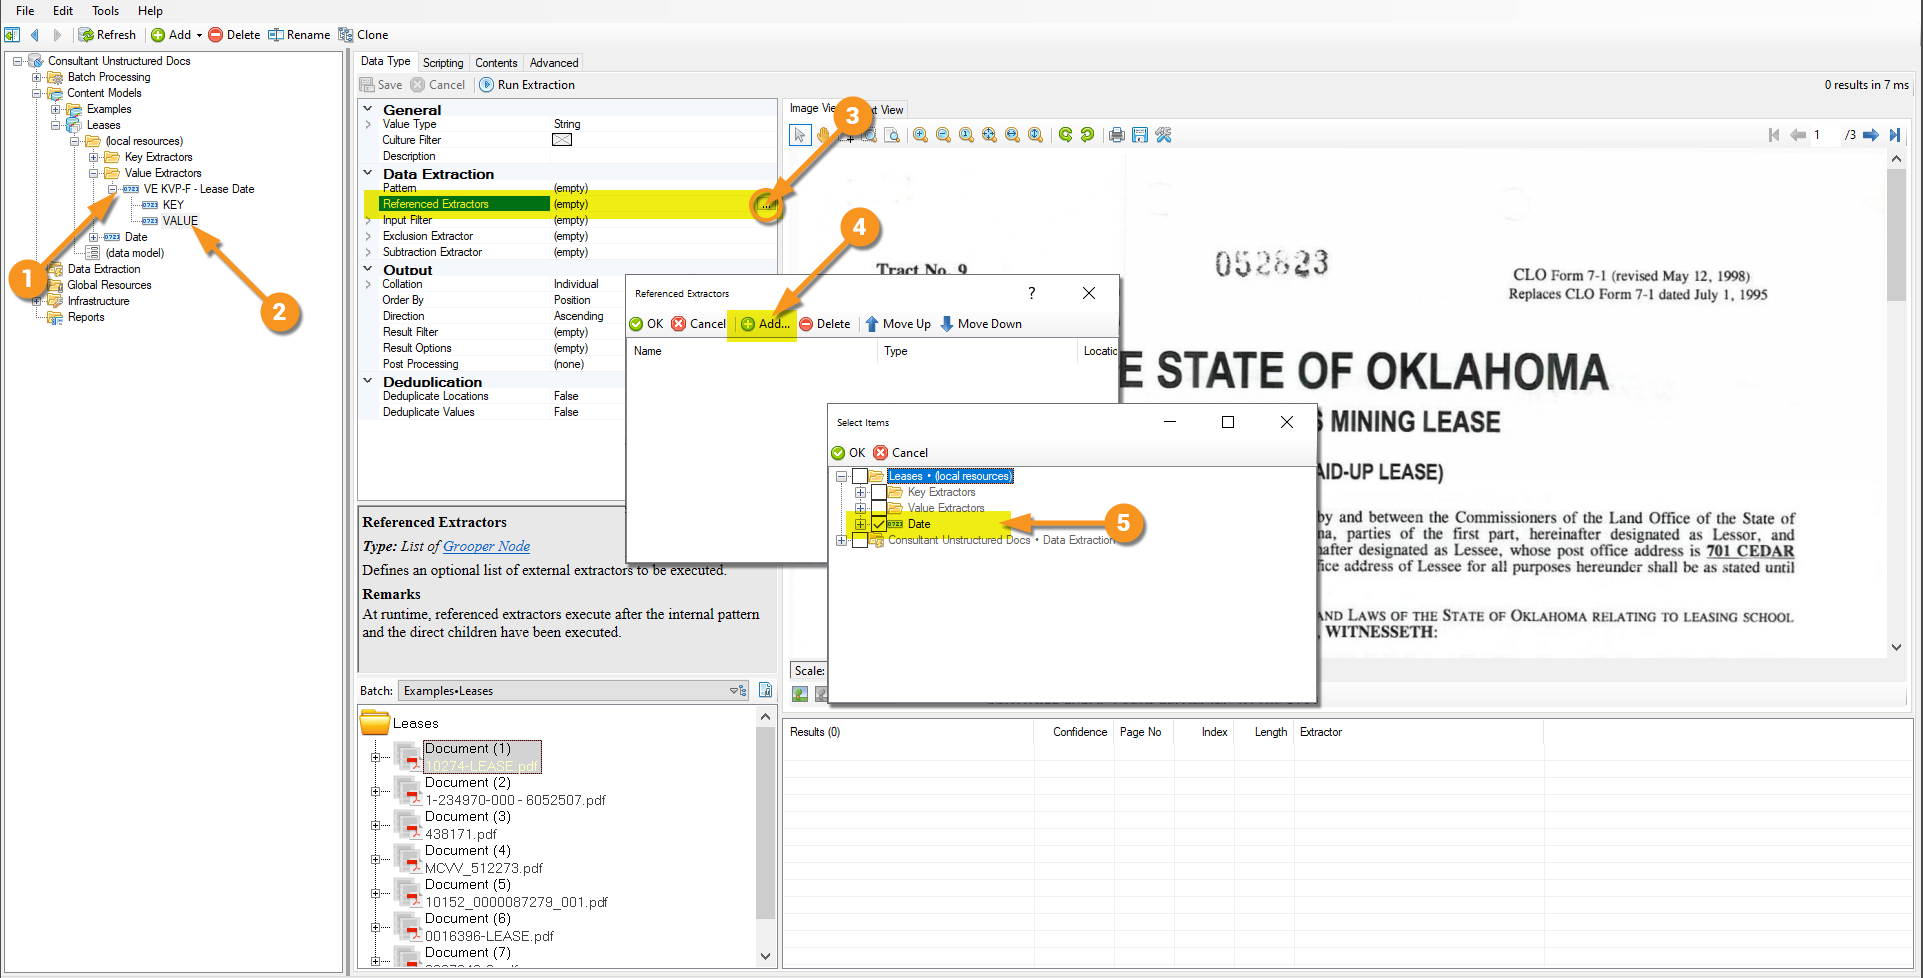Go to previous page arrow
This screenshot has width=1923, height=978.
tap(1797, 135)
